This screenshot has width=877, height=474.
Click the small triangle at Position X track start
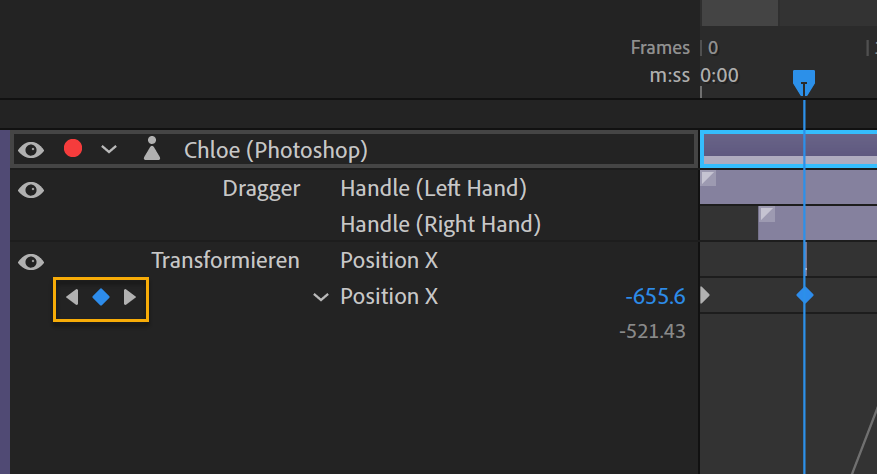(x=706, y=295)
